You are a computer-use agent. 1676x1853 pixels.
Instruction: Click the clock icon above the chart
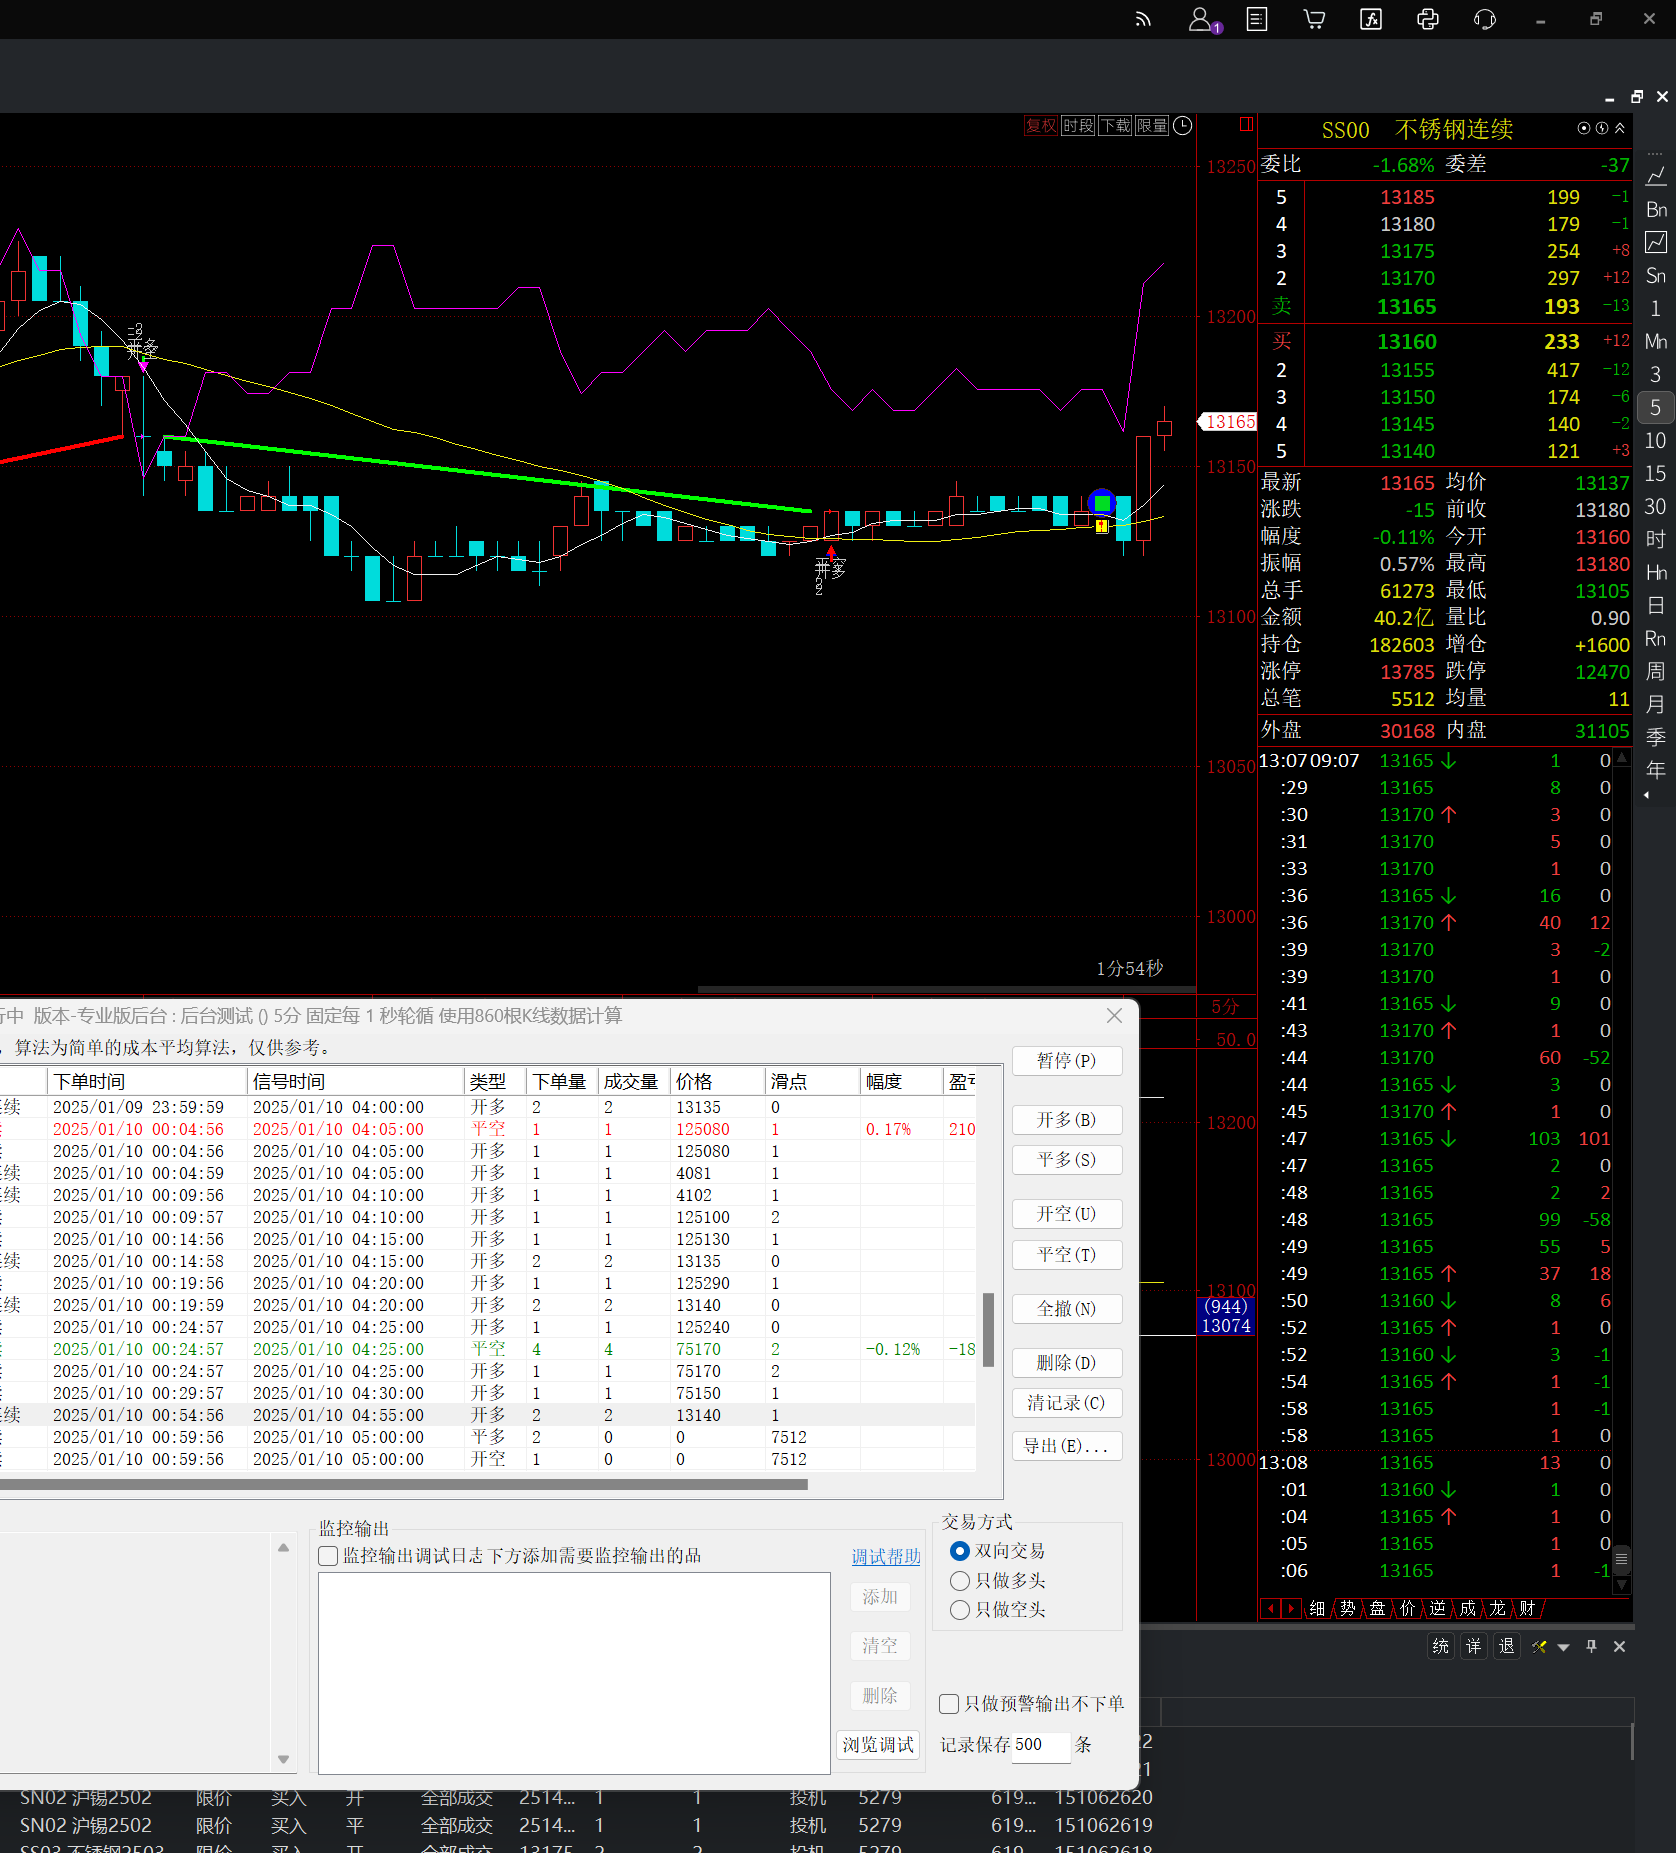tap(1182, 125)
